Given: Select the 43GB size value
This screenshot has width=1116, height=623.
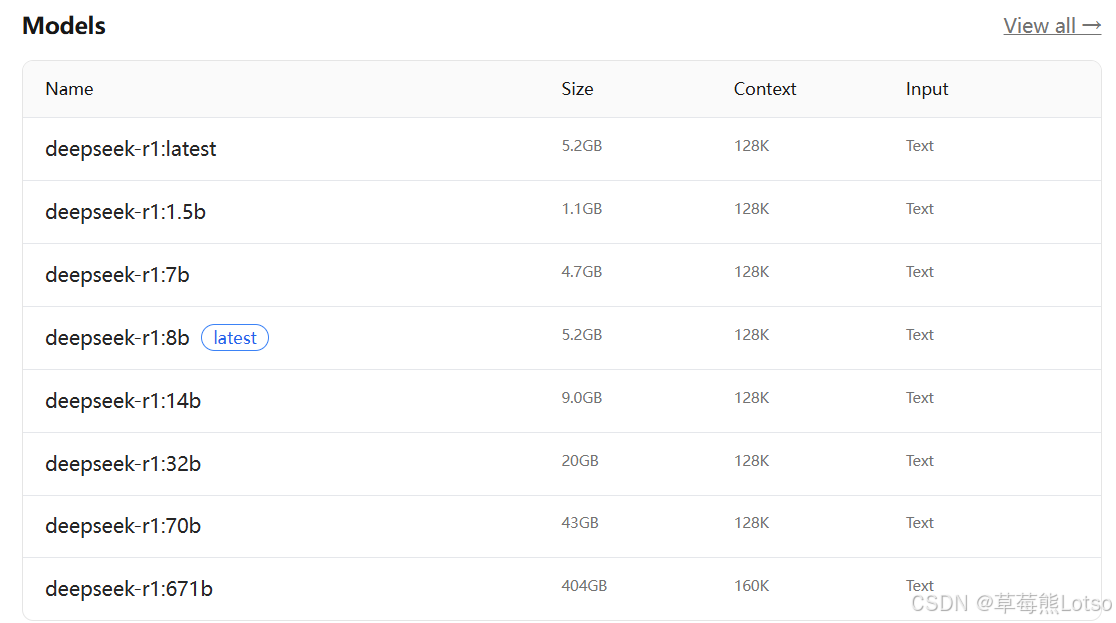Looking at the screenshot, I should (579, 523).
